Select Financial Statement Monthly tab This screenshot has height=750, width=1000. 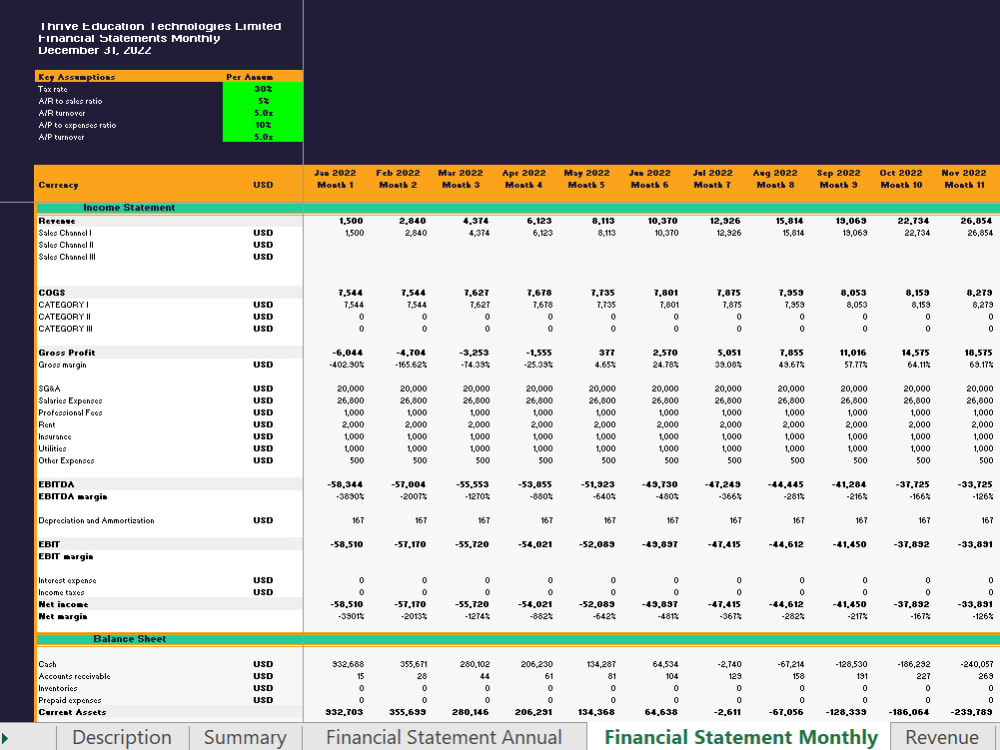pyautogui.click(x=740, y=737)
